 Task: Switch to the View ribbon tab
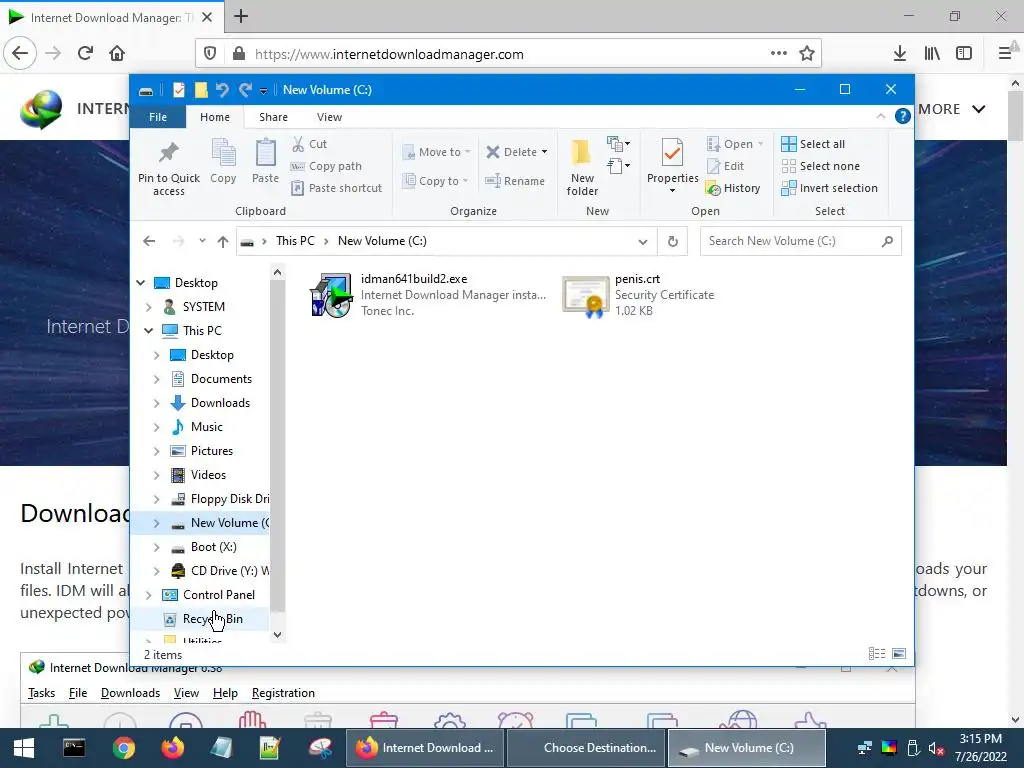click(x=329, y=117)
